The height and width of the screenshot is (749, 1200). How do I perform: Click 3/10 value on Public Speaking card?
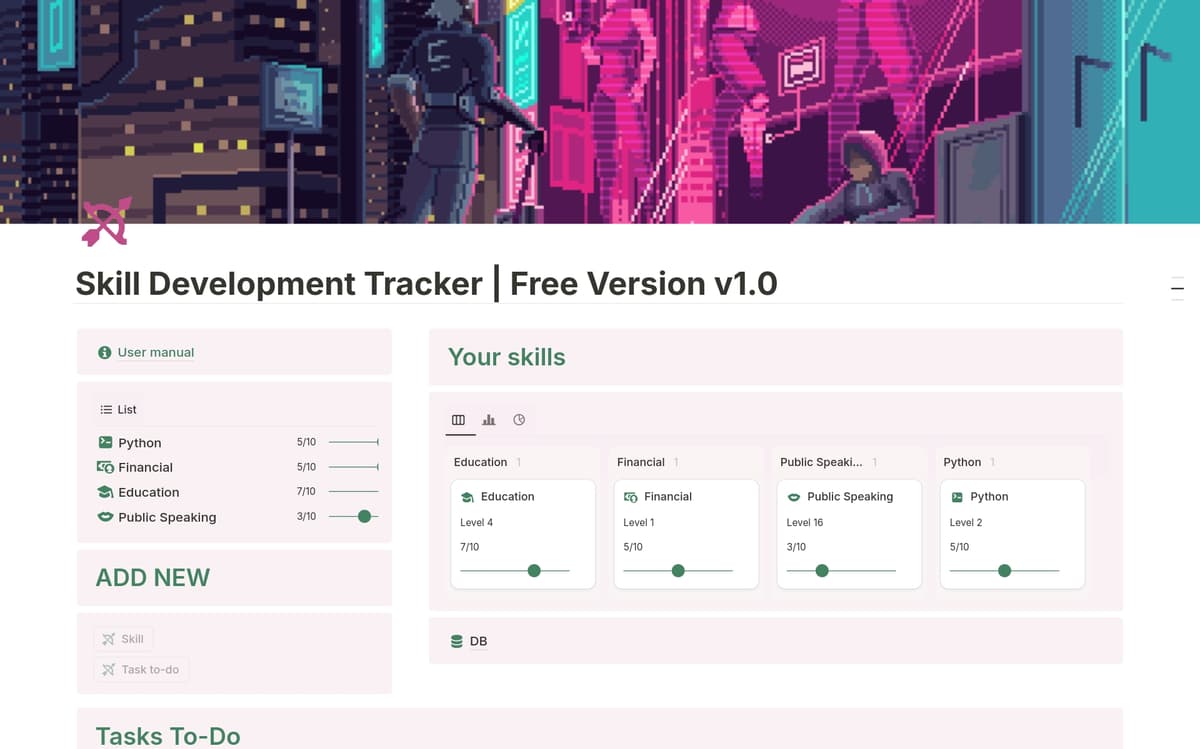click(796, 547)
